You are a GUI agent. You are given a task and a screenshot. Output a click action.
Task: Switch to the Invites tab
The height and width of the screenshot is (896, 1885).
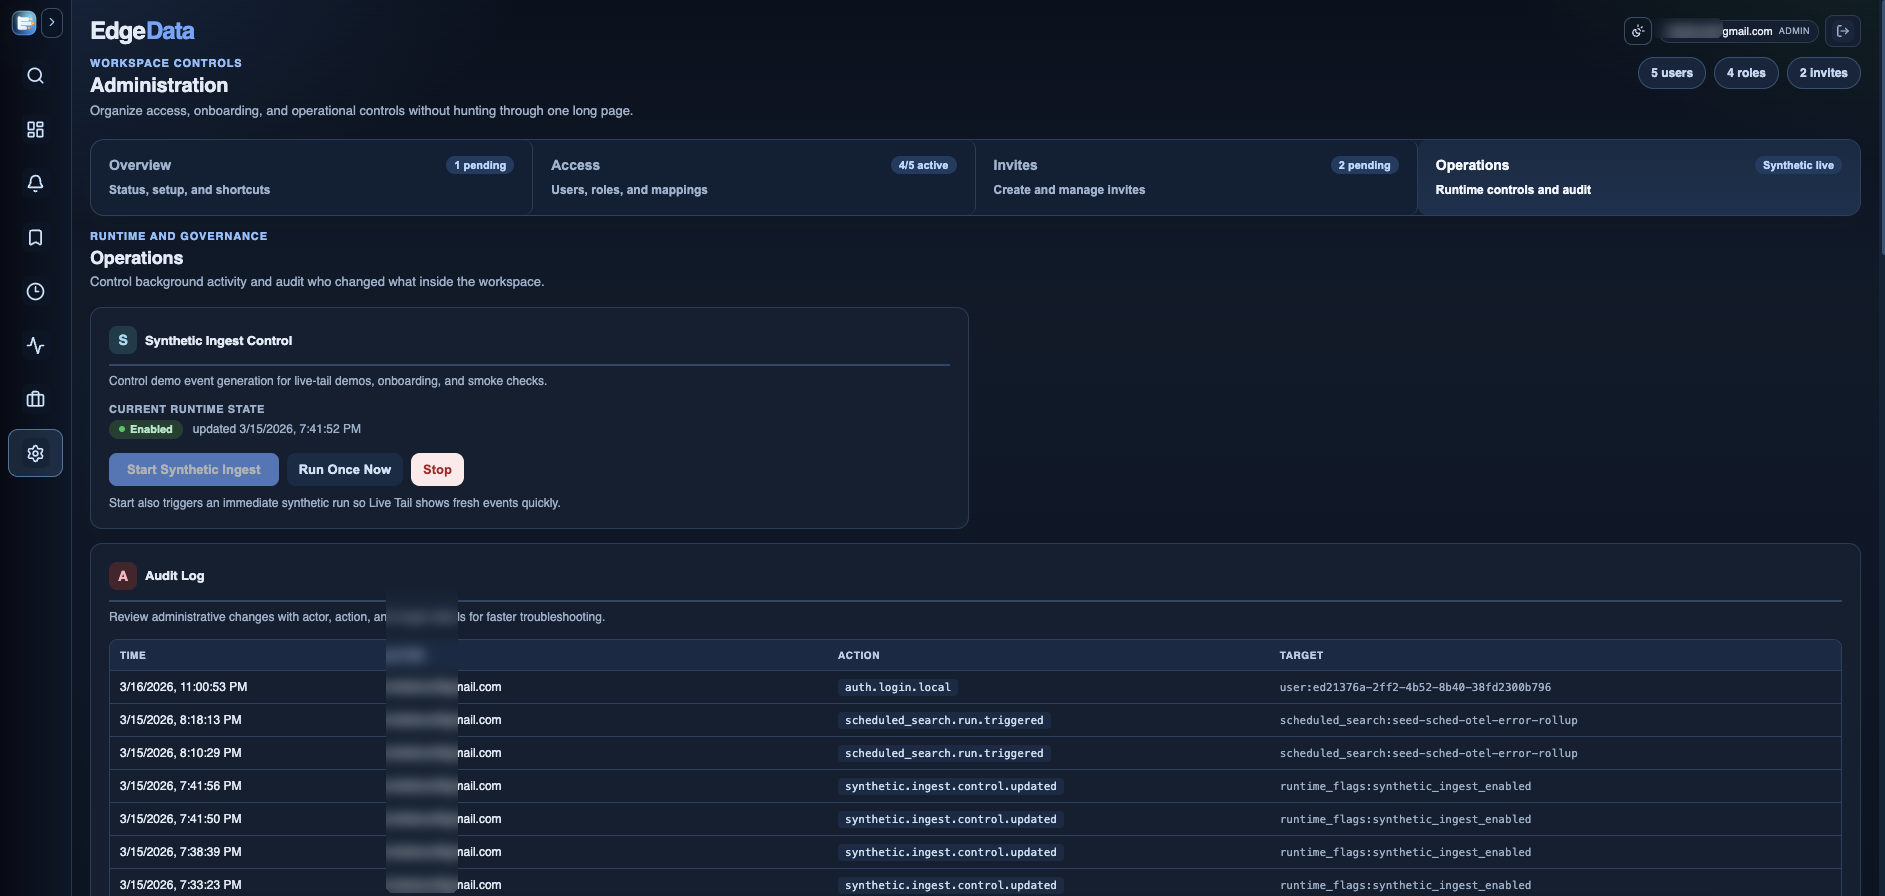(1196, 177)
